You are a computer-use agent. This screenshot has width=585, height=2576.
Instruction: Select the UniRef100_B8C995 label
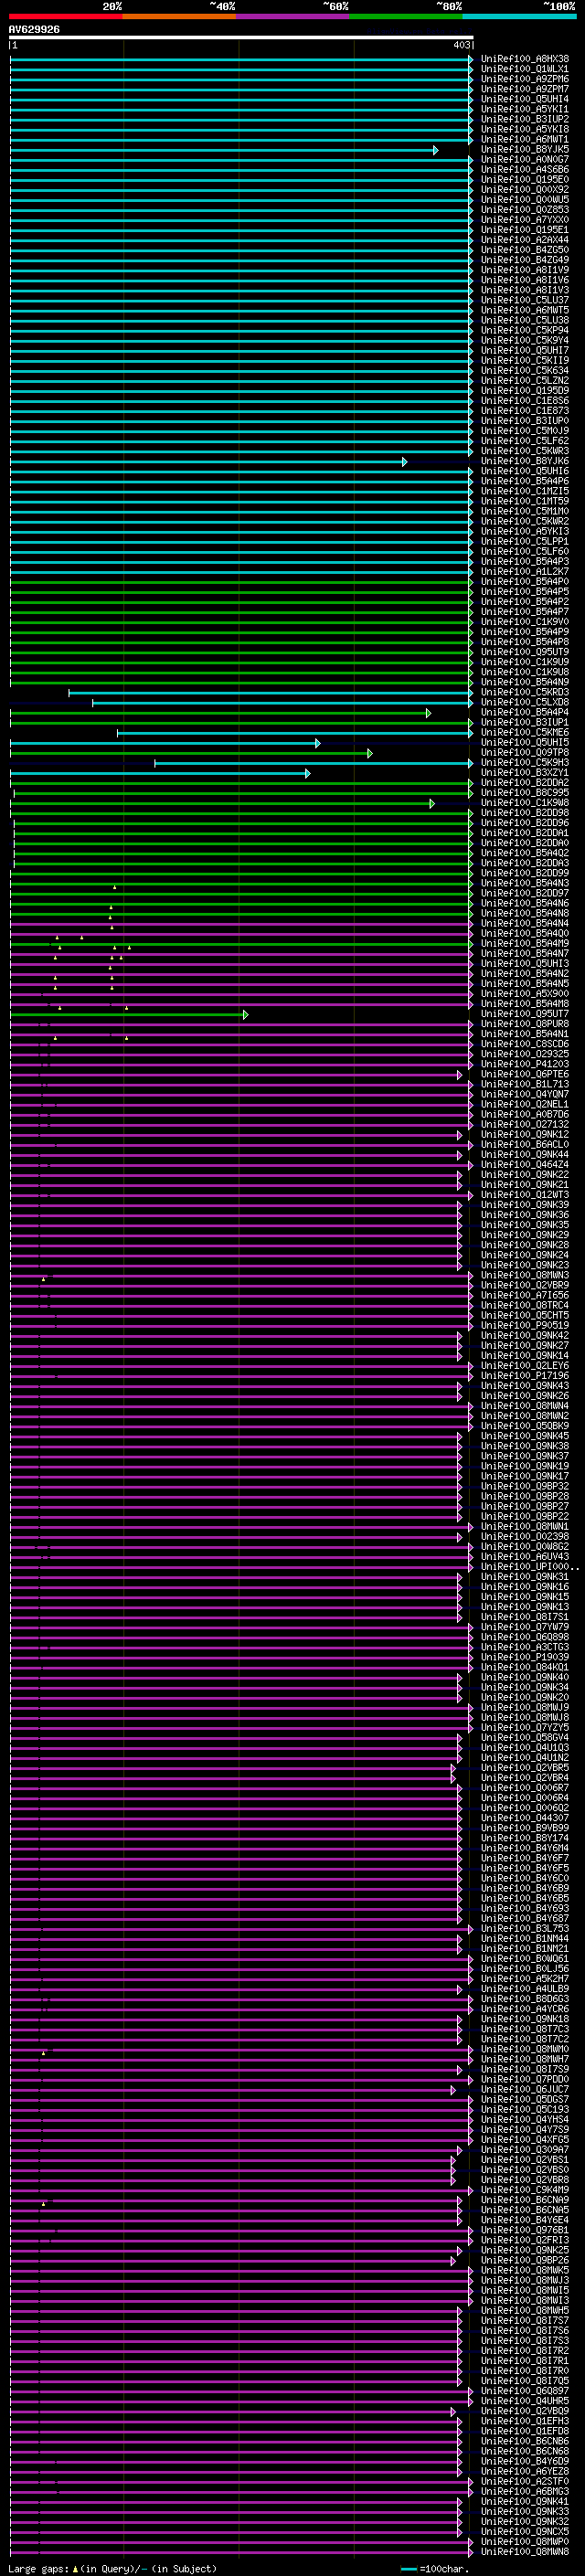point(524,793)
